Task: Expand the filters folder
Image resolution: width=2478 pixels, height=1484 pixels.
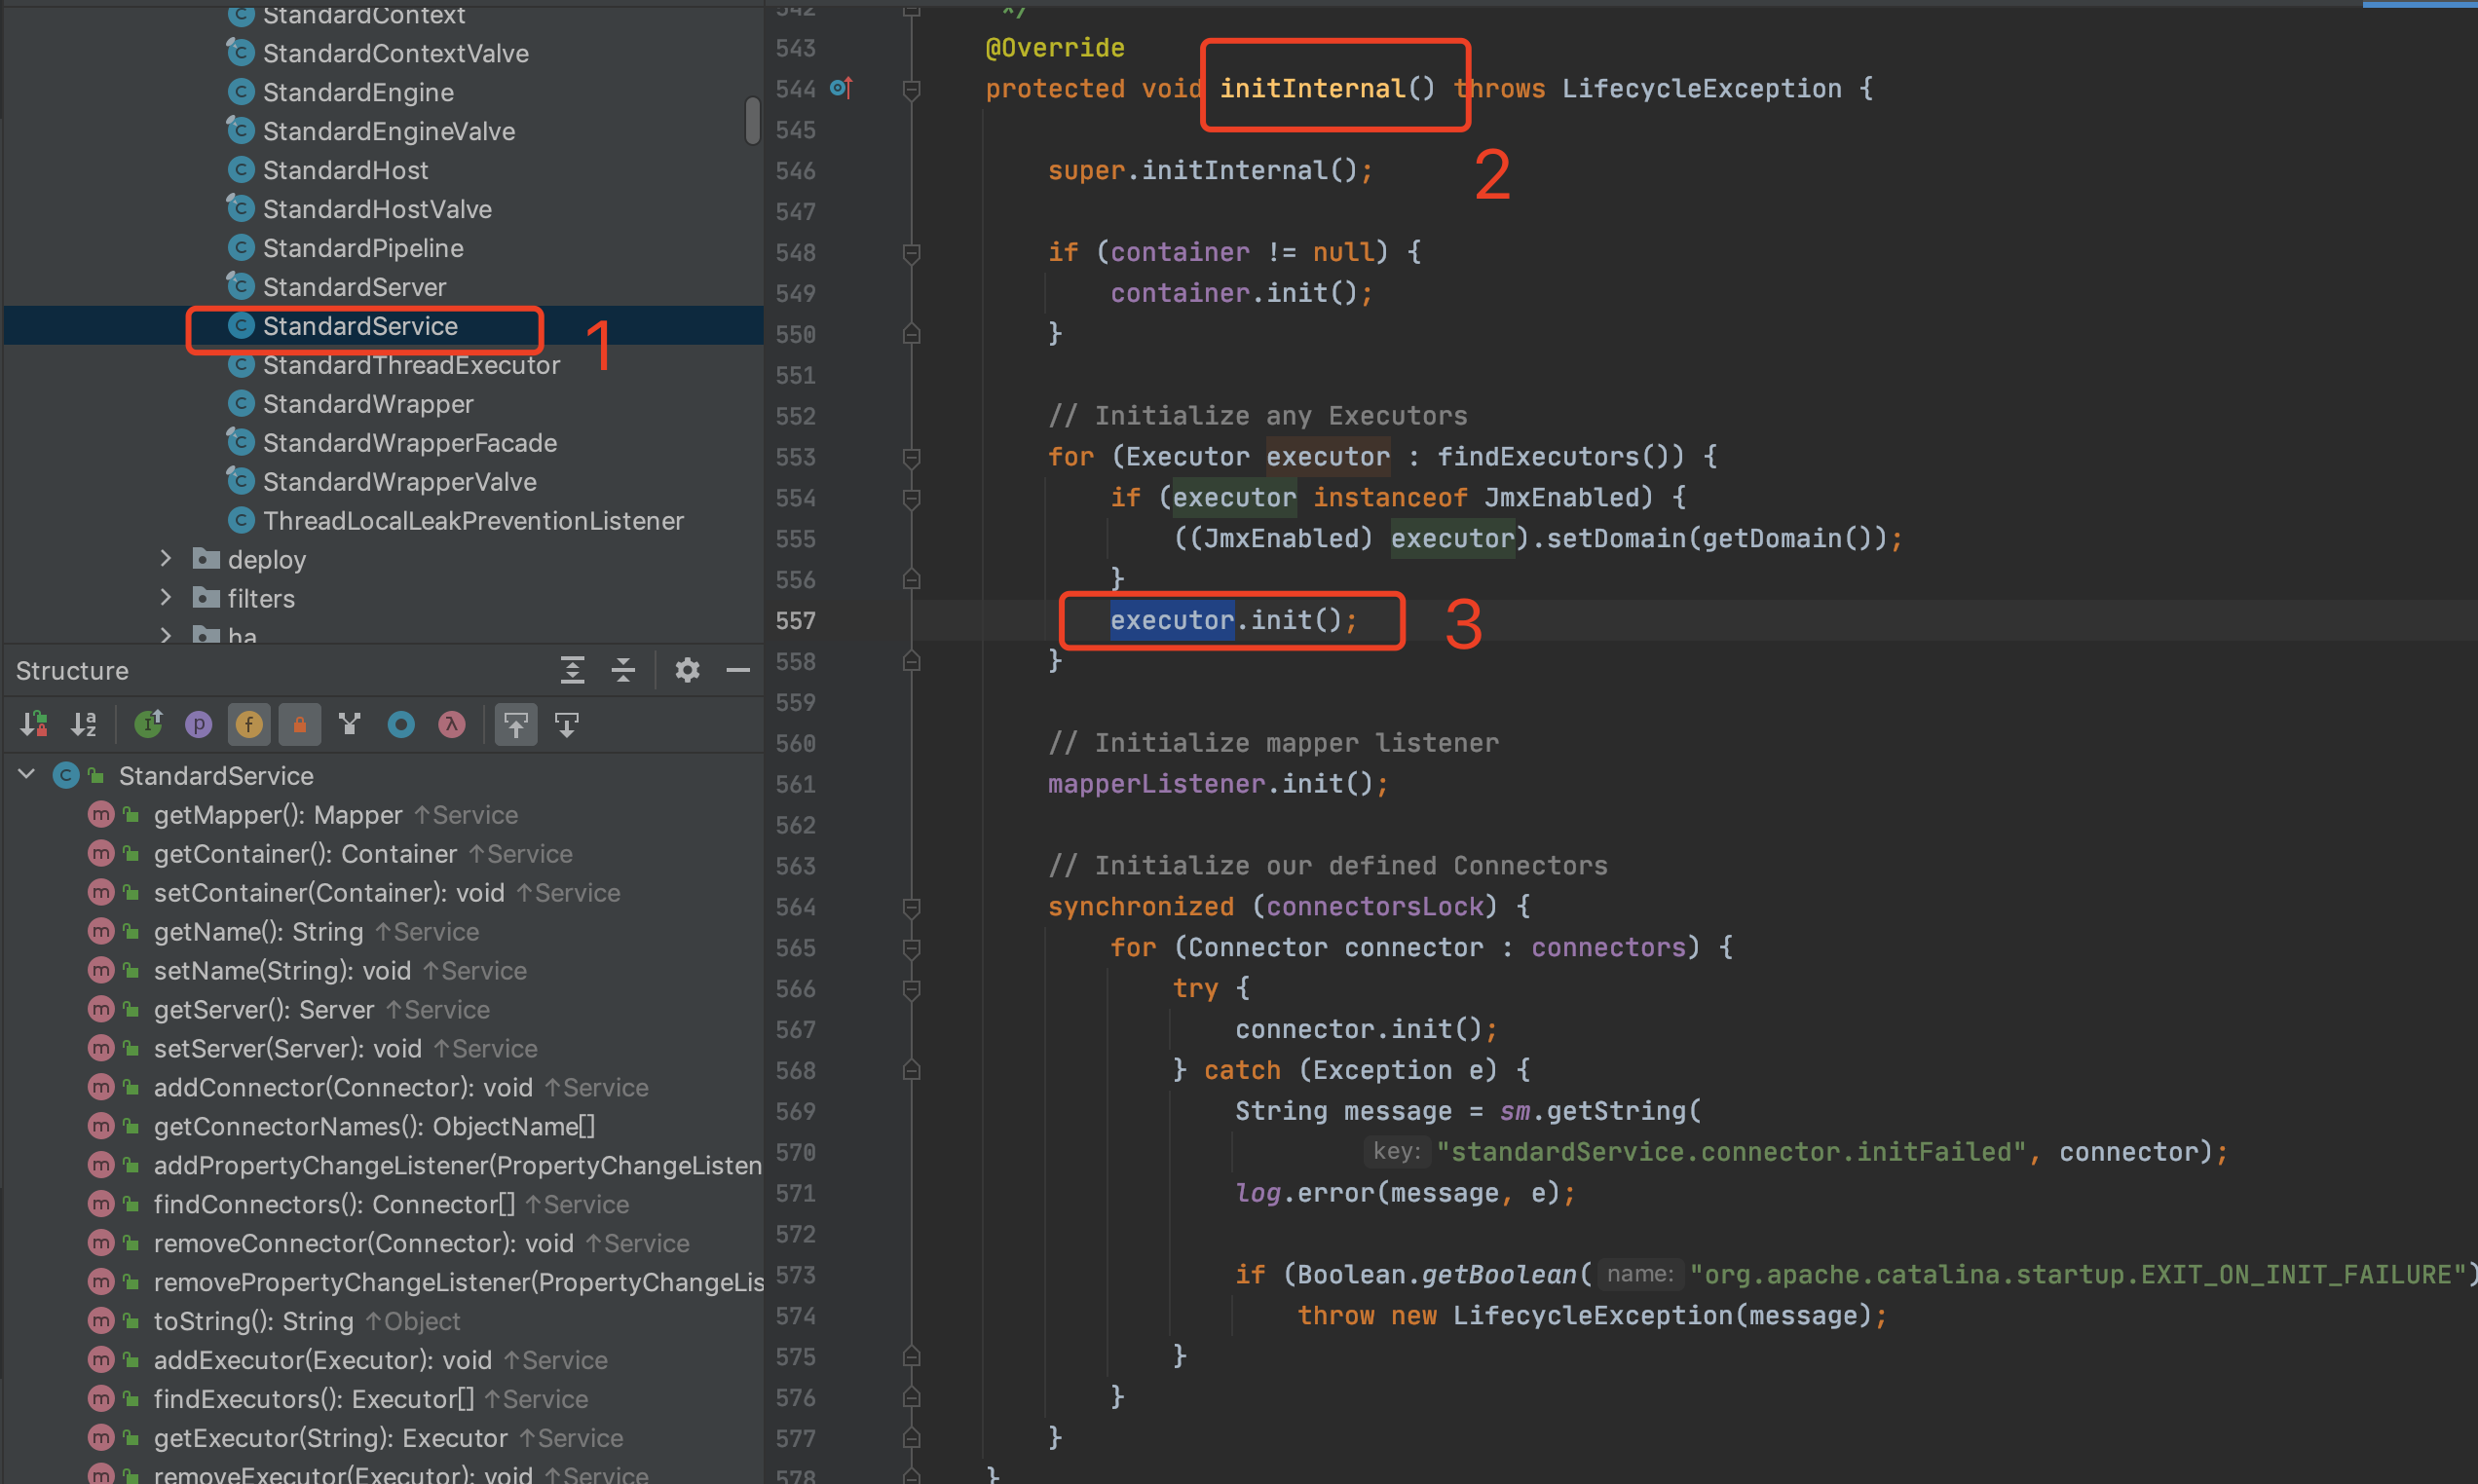Action: coord(166,598)
